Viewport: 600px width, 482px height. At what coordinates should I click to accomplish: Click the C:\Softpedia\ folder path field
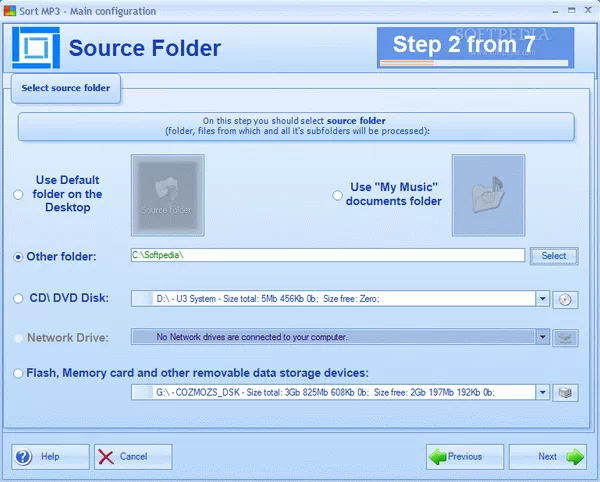(x=328, y=255)
